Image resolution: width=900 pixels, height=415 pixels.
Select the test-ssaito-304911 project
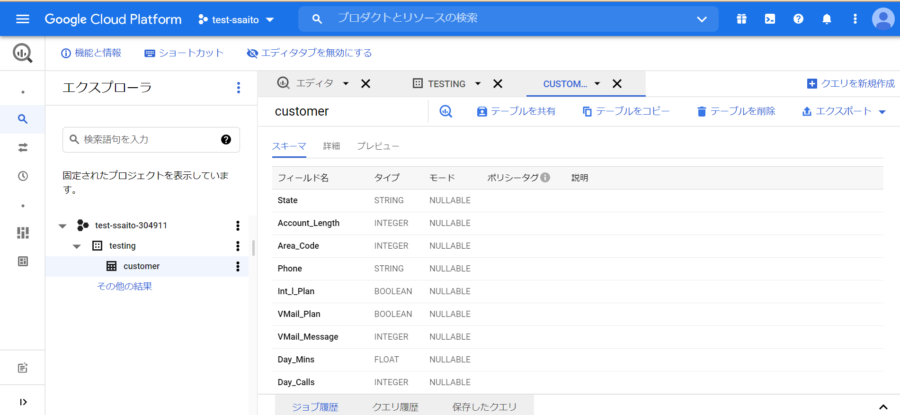click(131, 226)
